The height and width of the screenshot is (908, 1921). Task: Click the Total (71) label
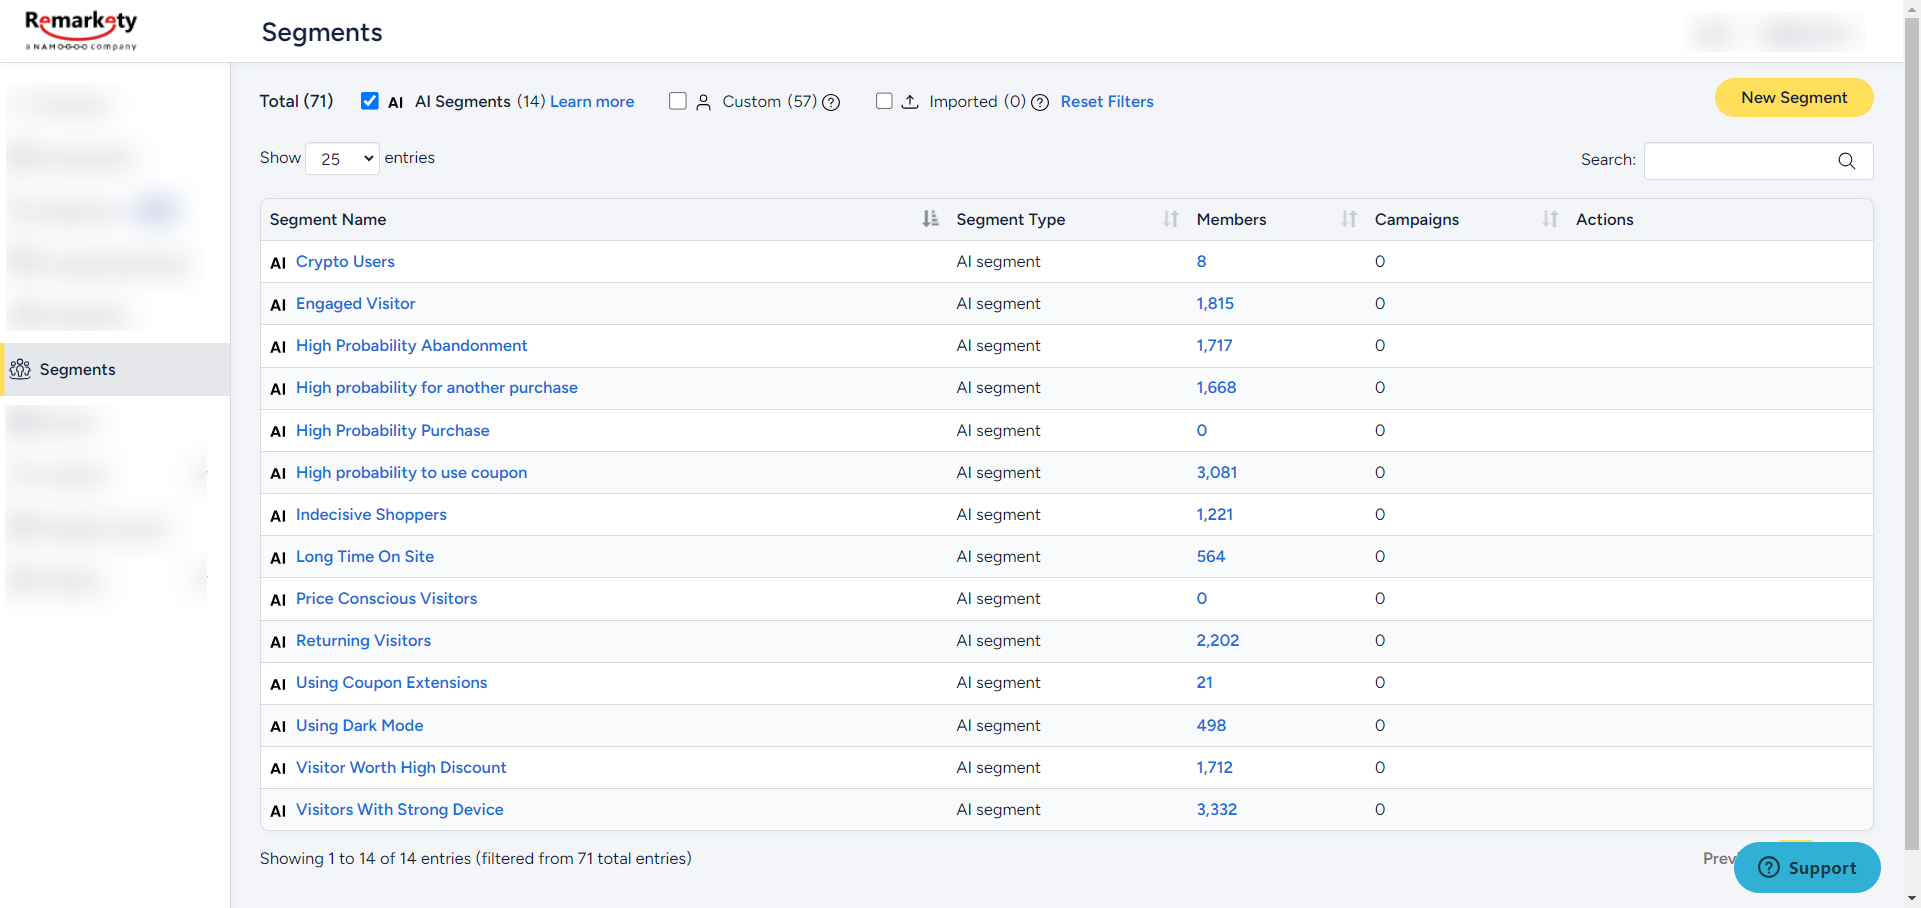pyautogui.click(x=296, y=101)
